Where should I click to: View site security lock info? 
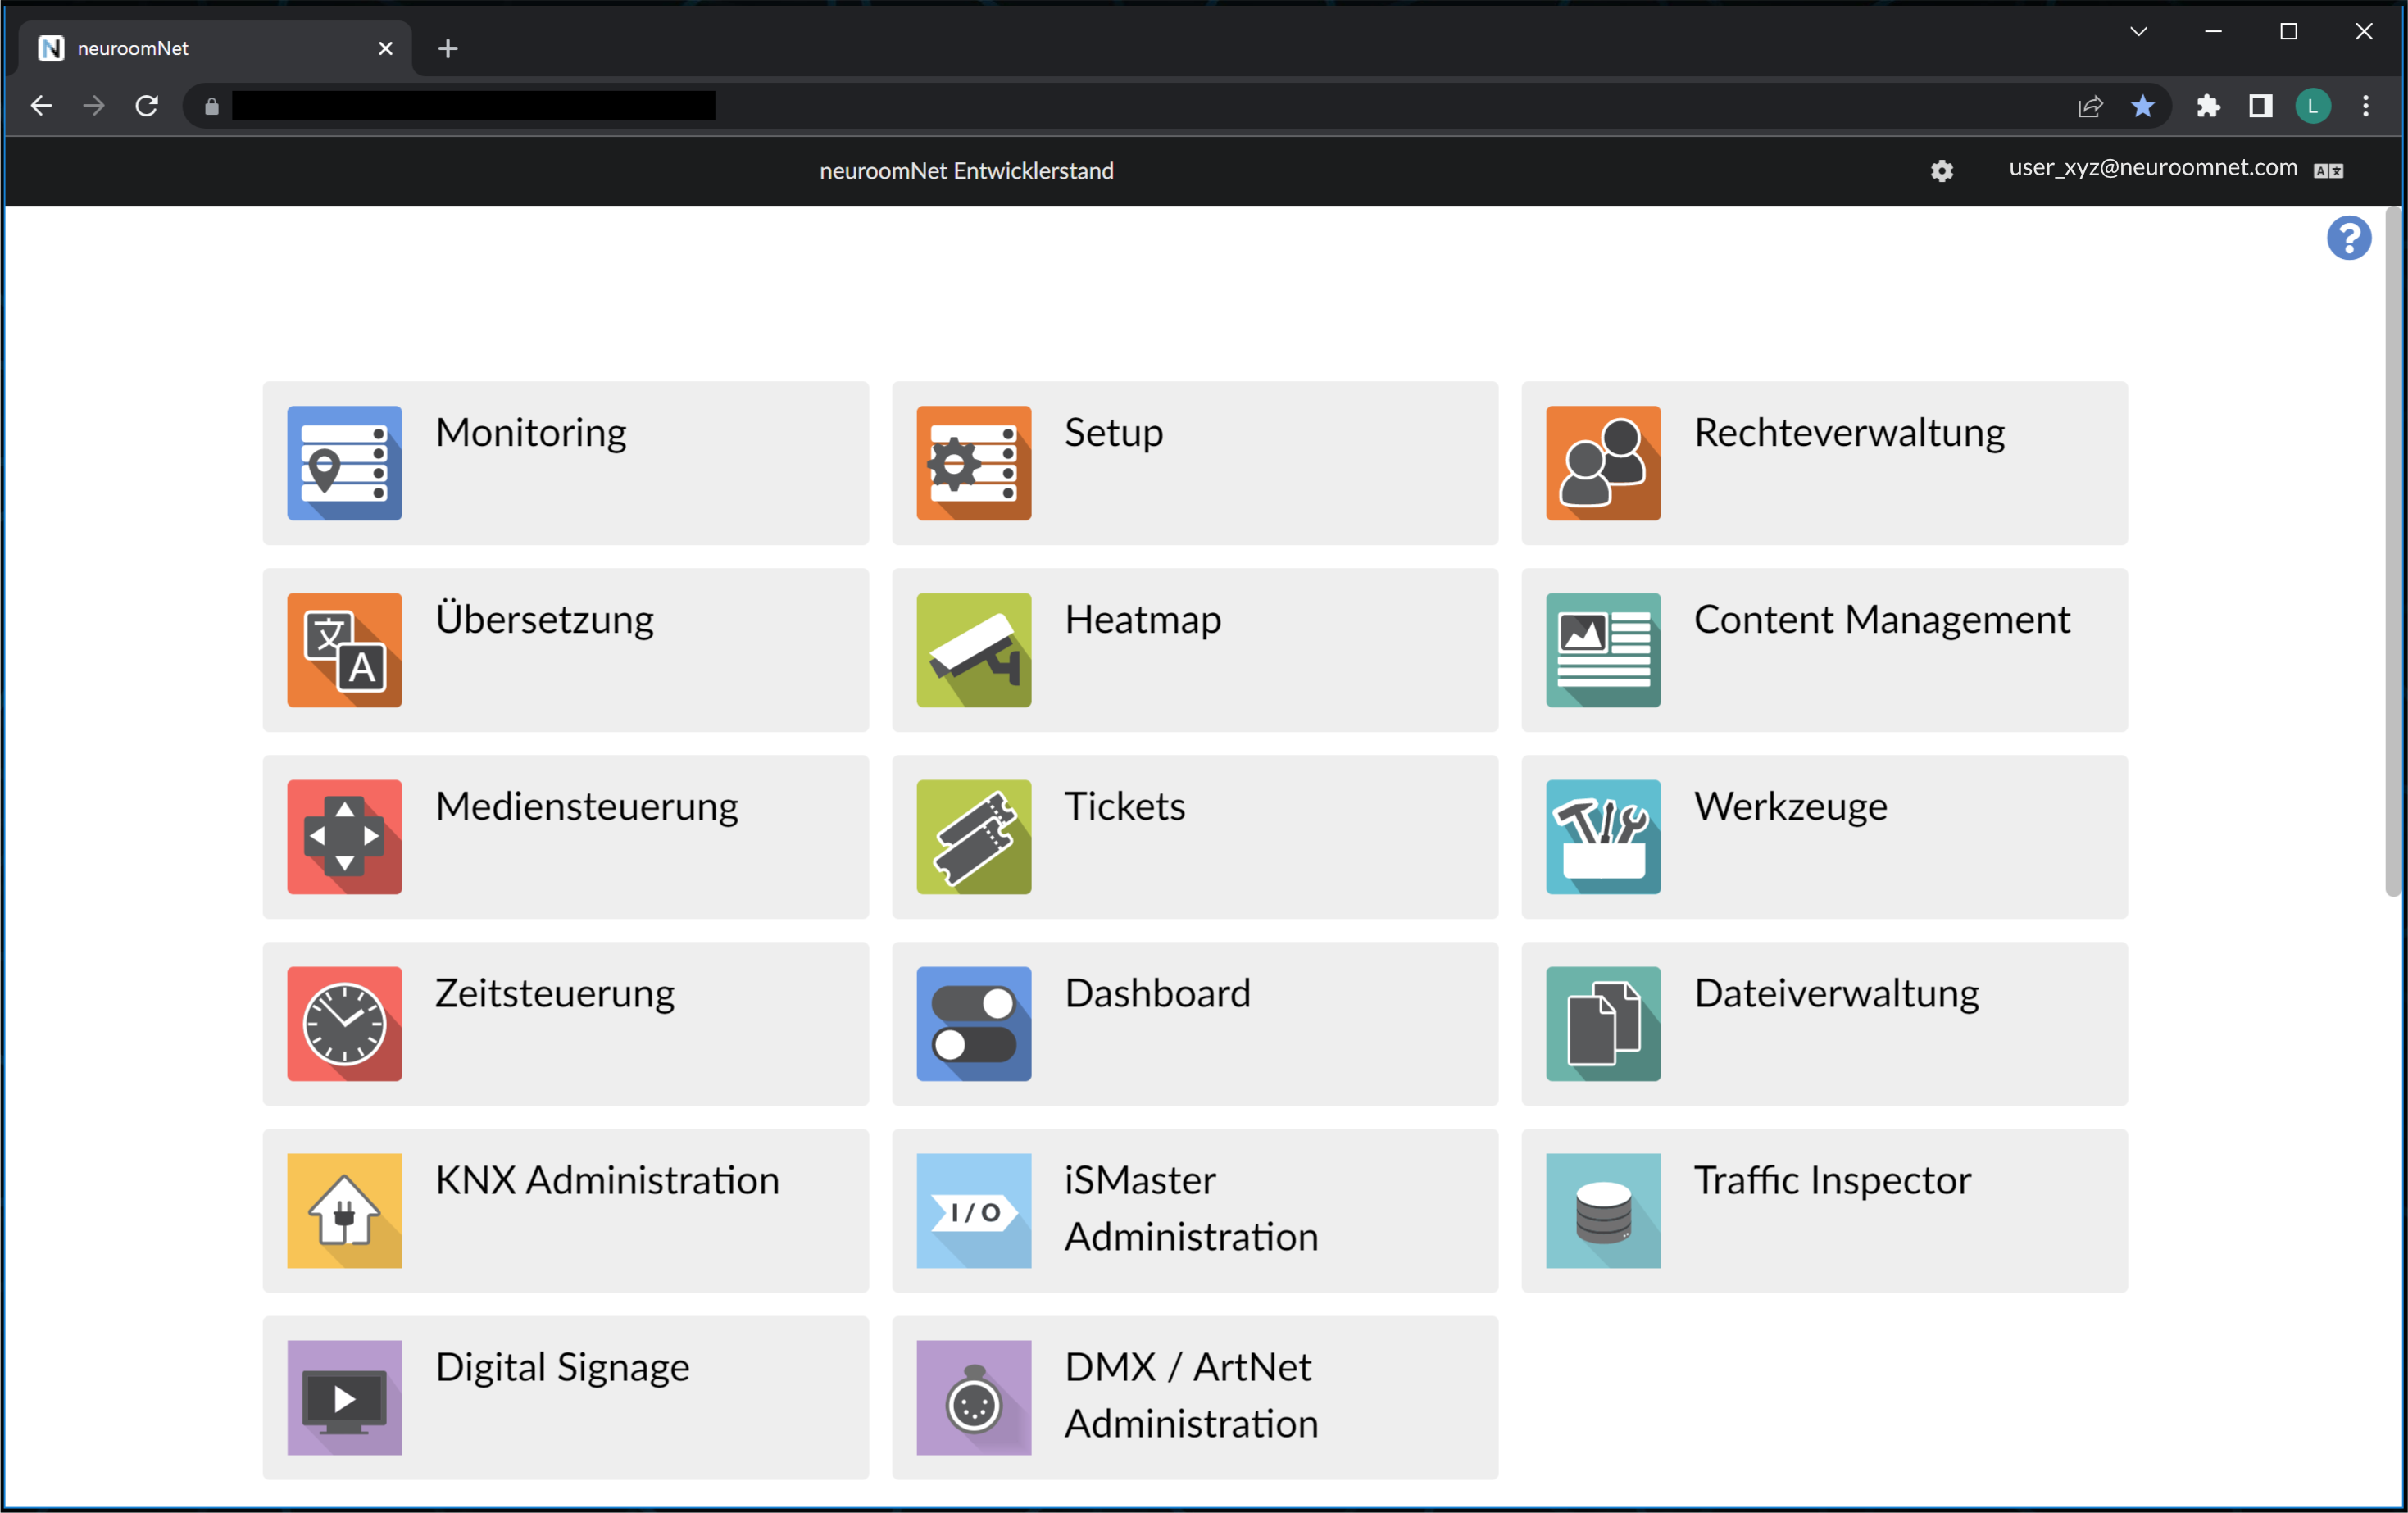point(211,106)
